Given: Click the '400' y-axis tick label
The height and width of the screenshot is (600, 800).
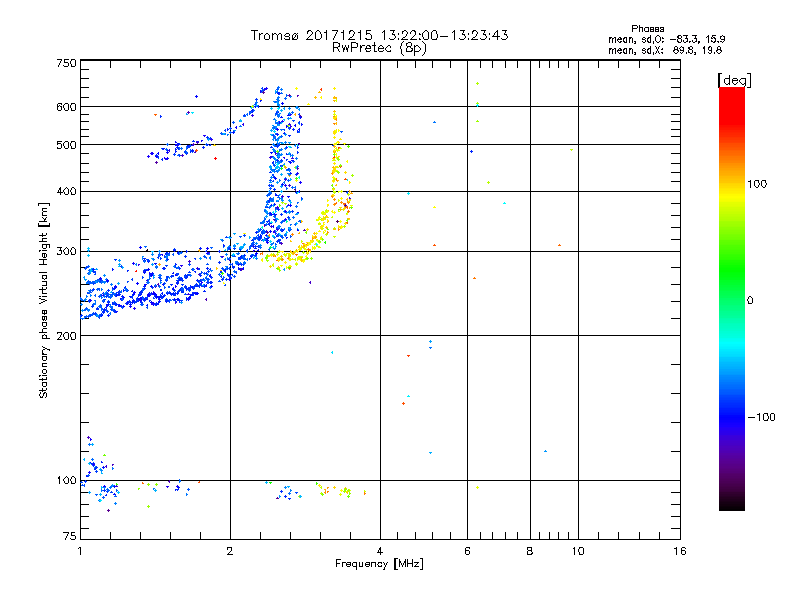Looking at the screenshot, I should tap(66, 192).
